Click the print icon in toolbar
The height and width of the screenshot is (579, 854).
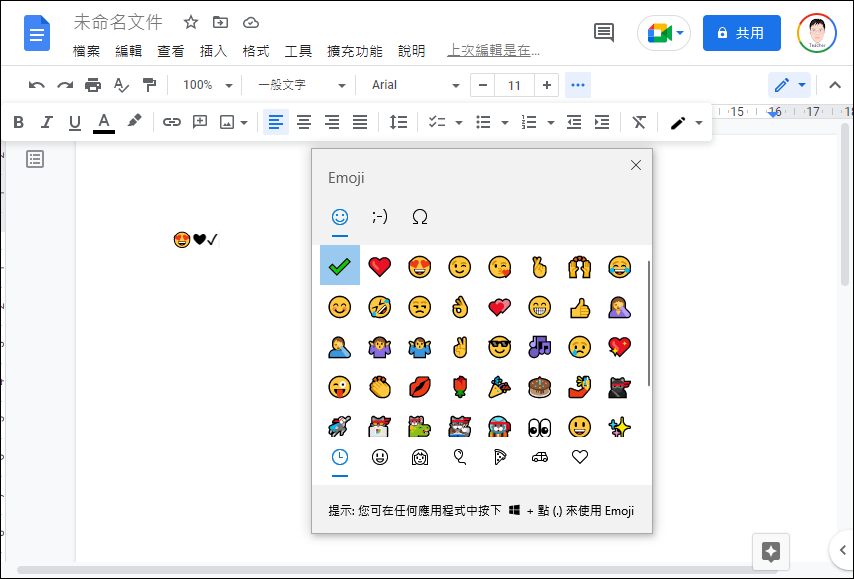93,85
